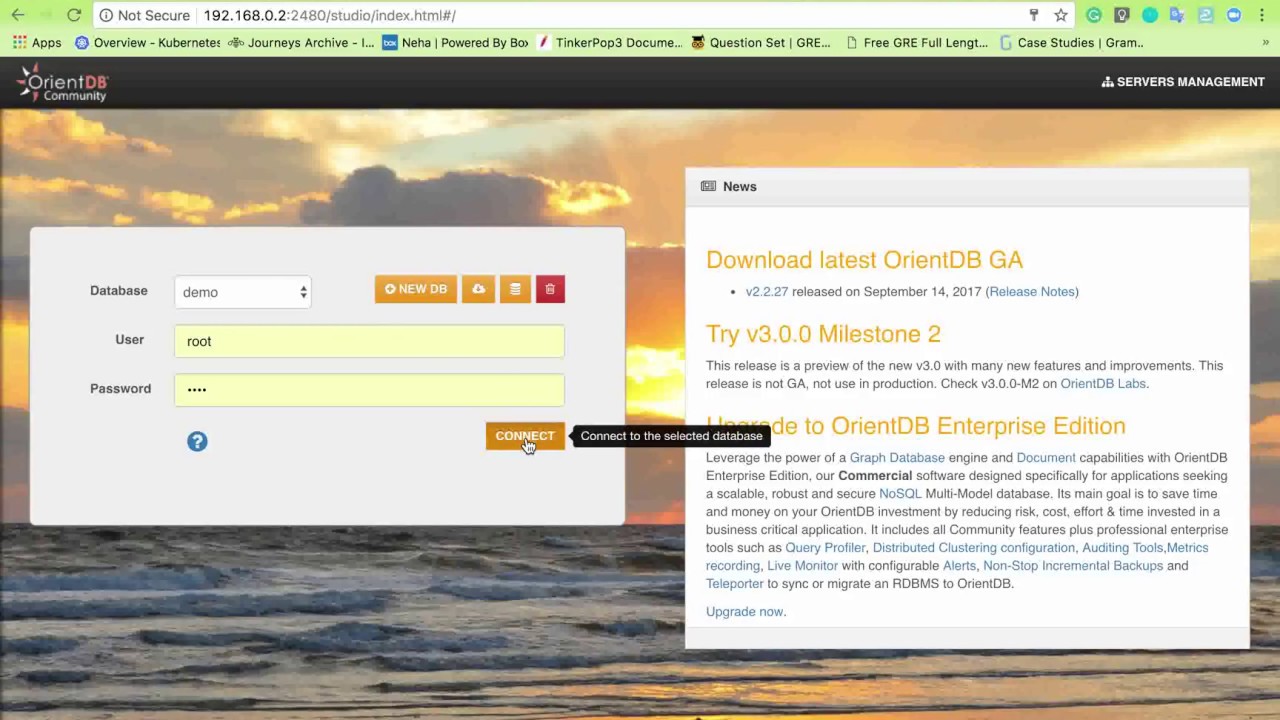Open the Apps bookmarks shortcut
Screen dimensions: 1280x720
point(37,43)
